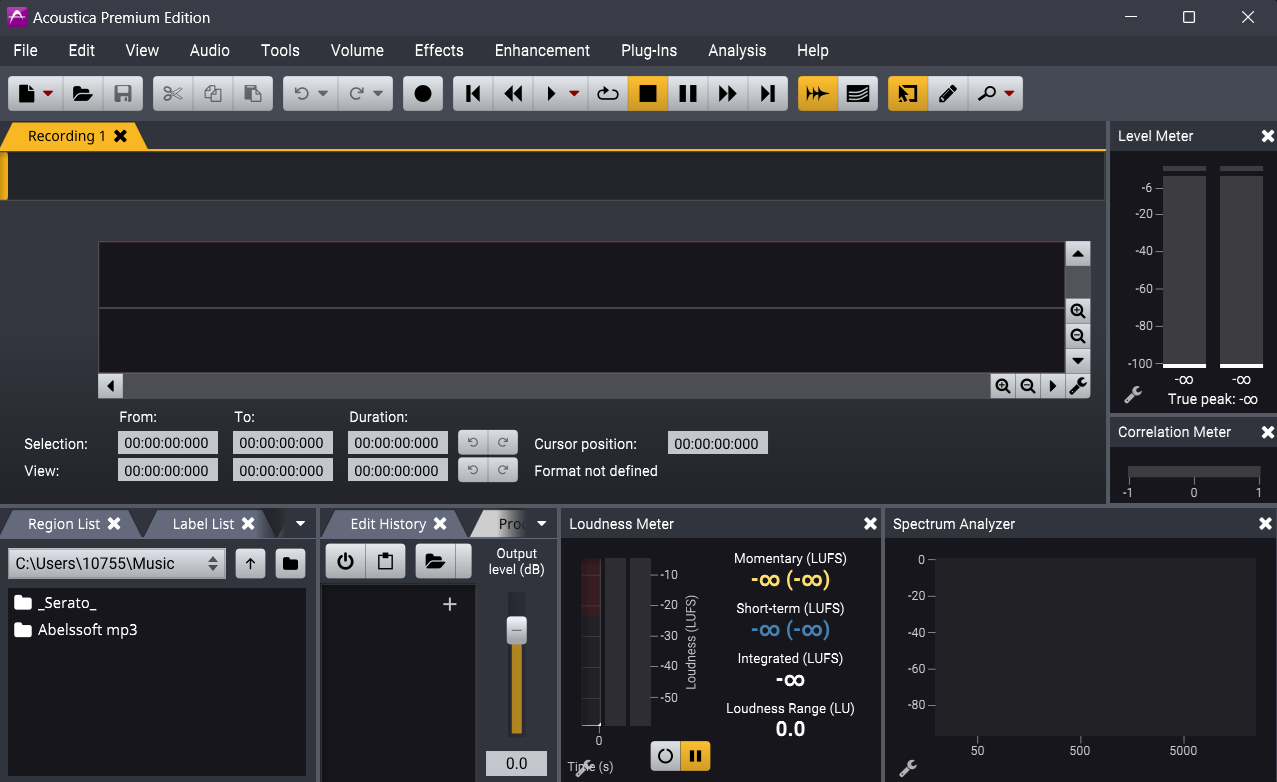Open the folder path combo box
1277x782 pixels.
(117, 564)
